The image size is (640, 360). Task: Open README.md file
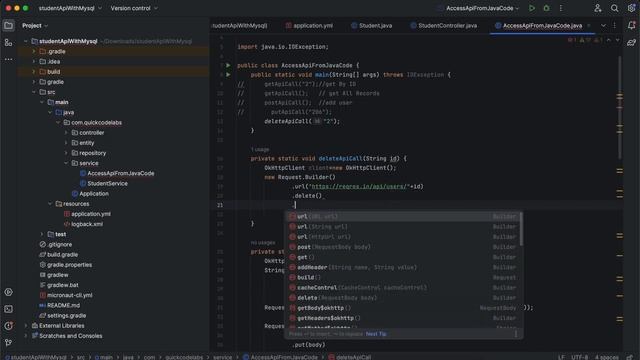63,305
